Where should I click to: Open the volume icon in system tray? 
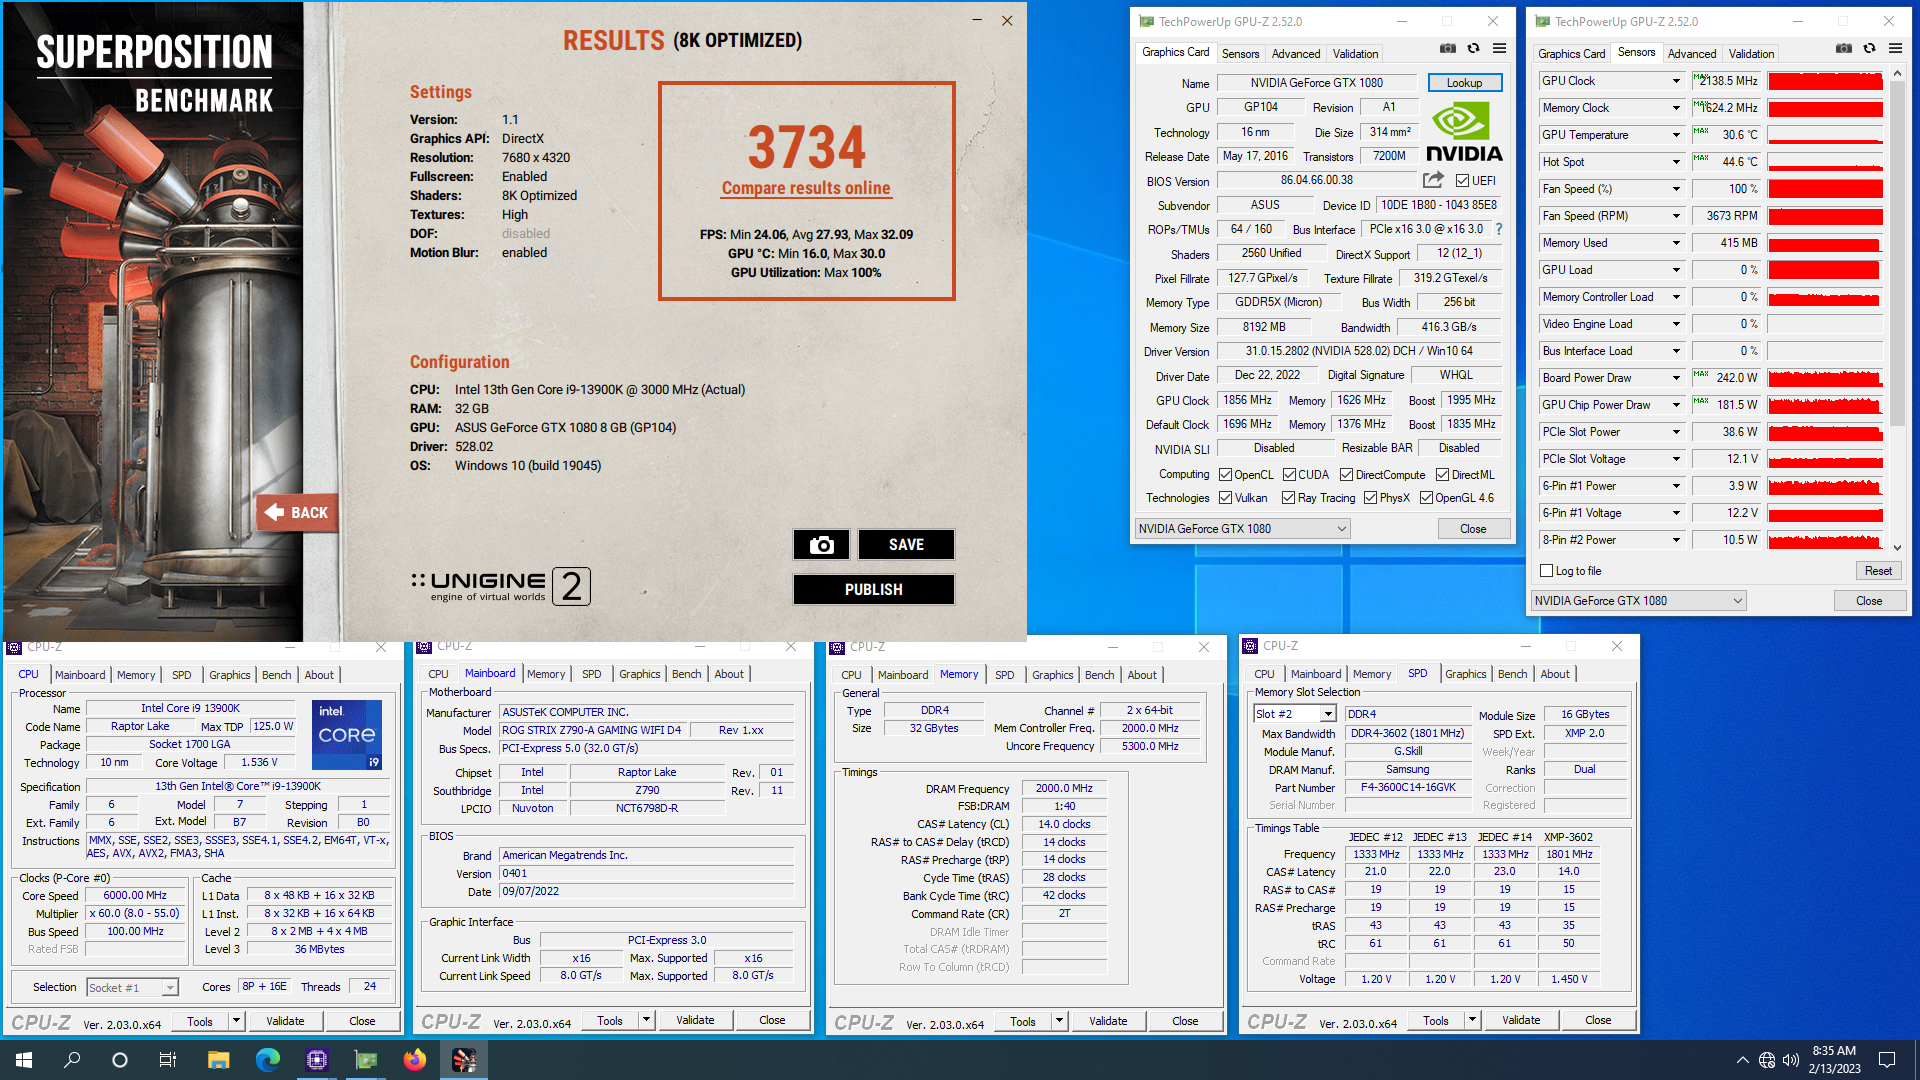click(x=1791, y=1060)
